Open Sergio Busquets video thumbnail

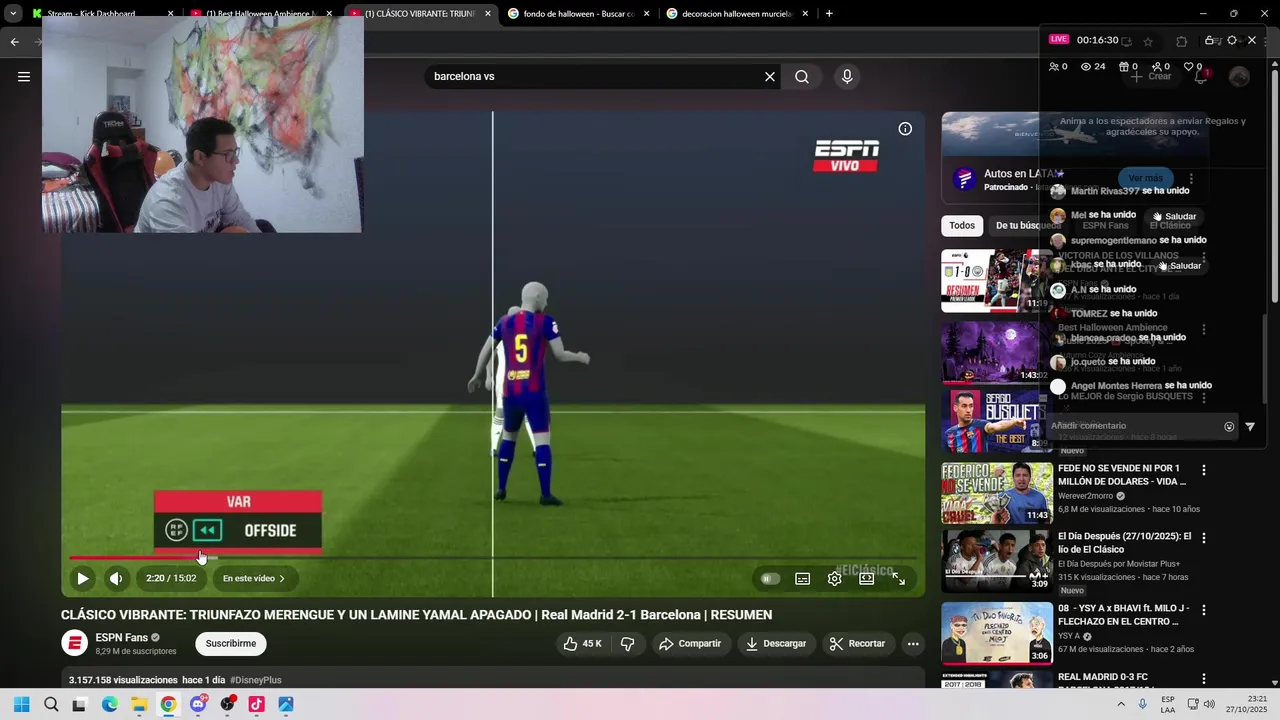(996, 421)
